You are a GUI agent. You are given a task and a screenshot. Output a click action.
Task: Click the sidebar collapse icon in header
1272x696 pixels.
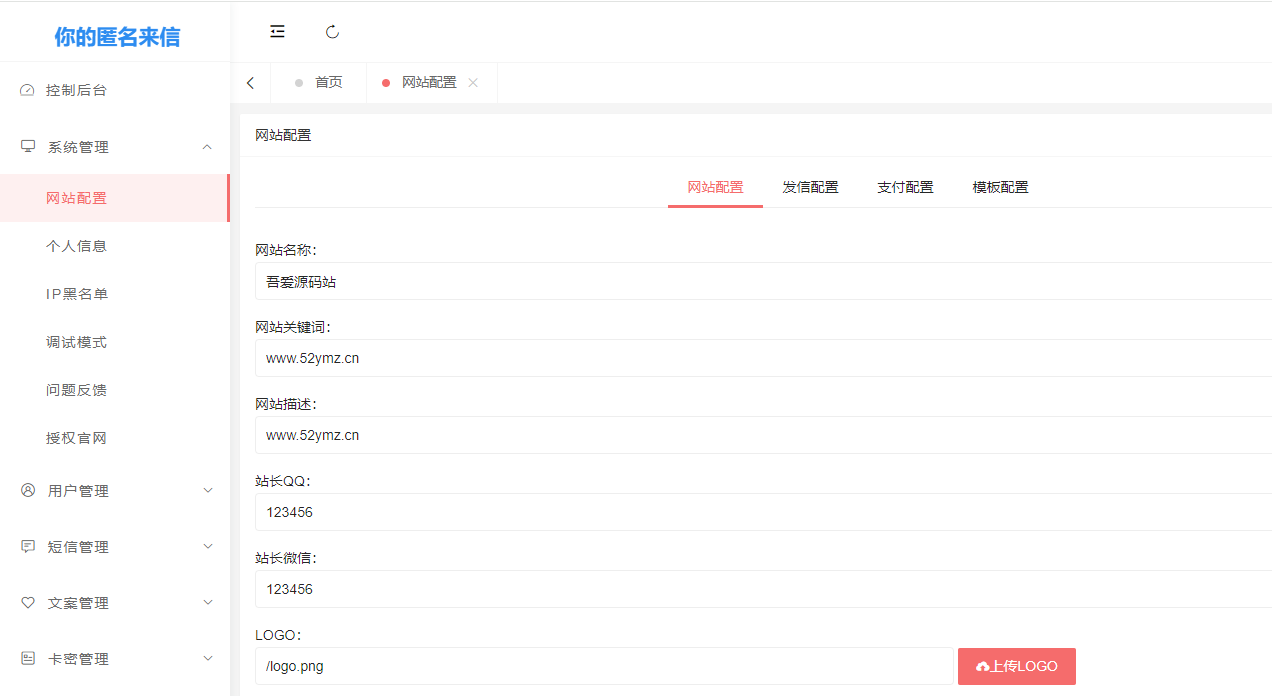point(277,32)
